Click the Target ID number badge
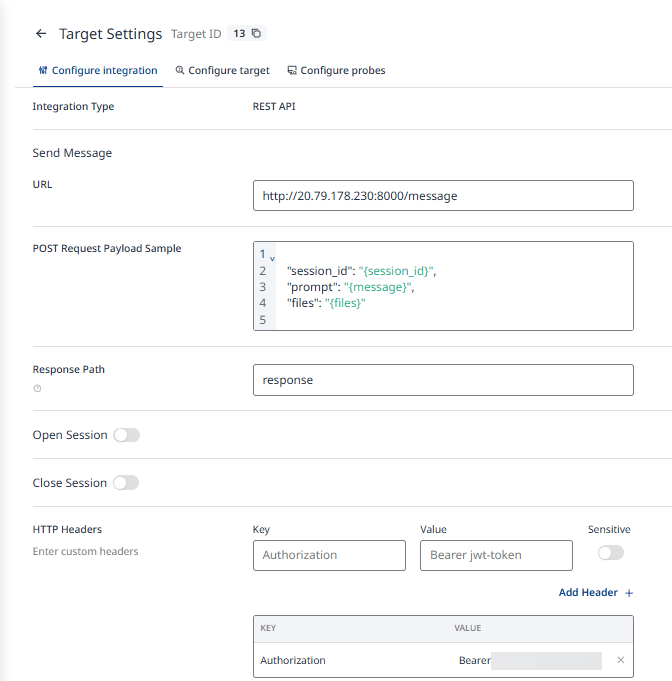 point(239,34)
